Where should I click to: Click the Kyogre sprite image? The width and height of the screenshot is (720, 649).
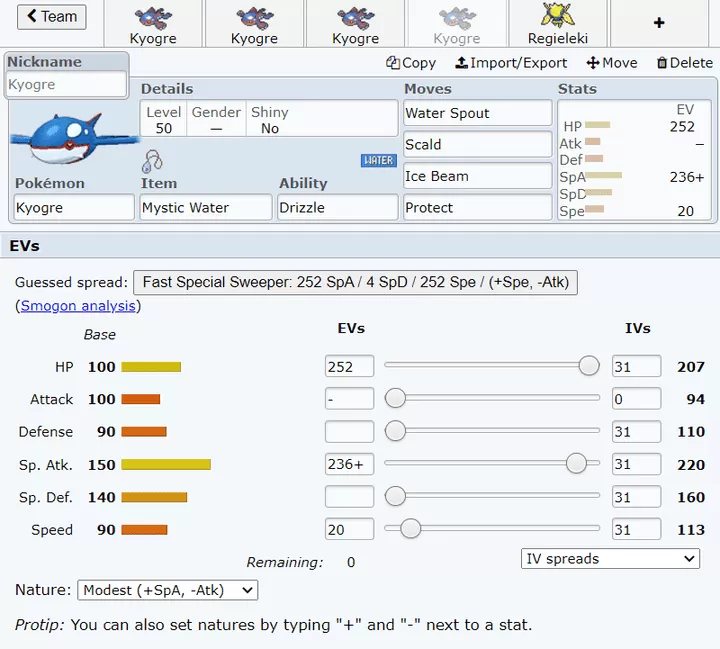73,138
